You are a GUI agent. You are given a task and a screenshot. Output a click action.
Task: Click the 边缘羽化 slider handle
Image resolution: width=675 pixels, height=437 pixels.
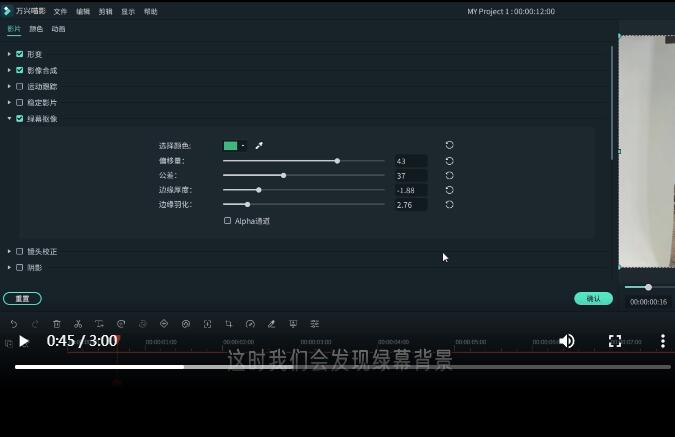tap(248, 205)
